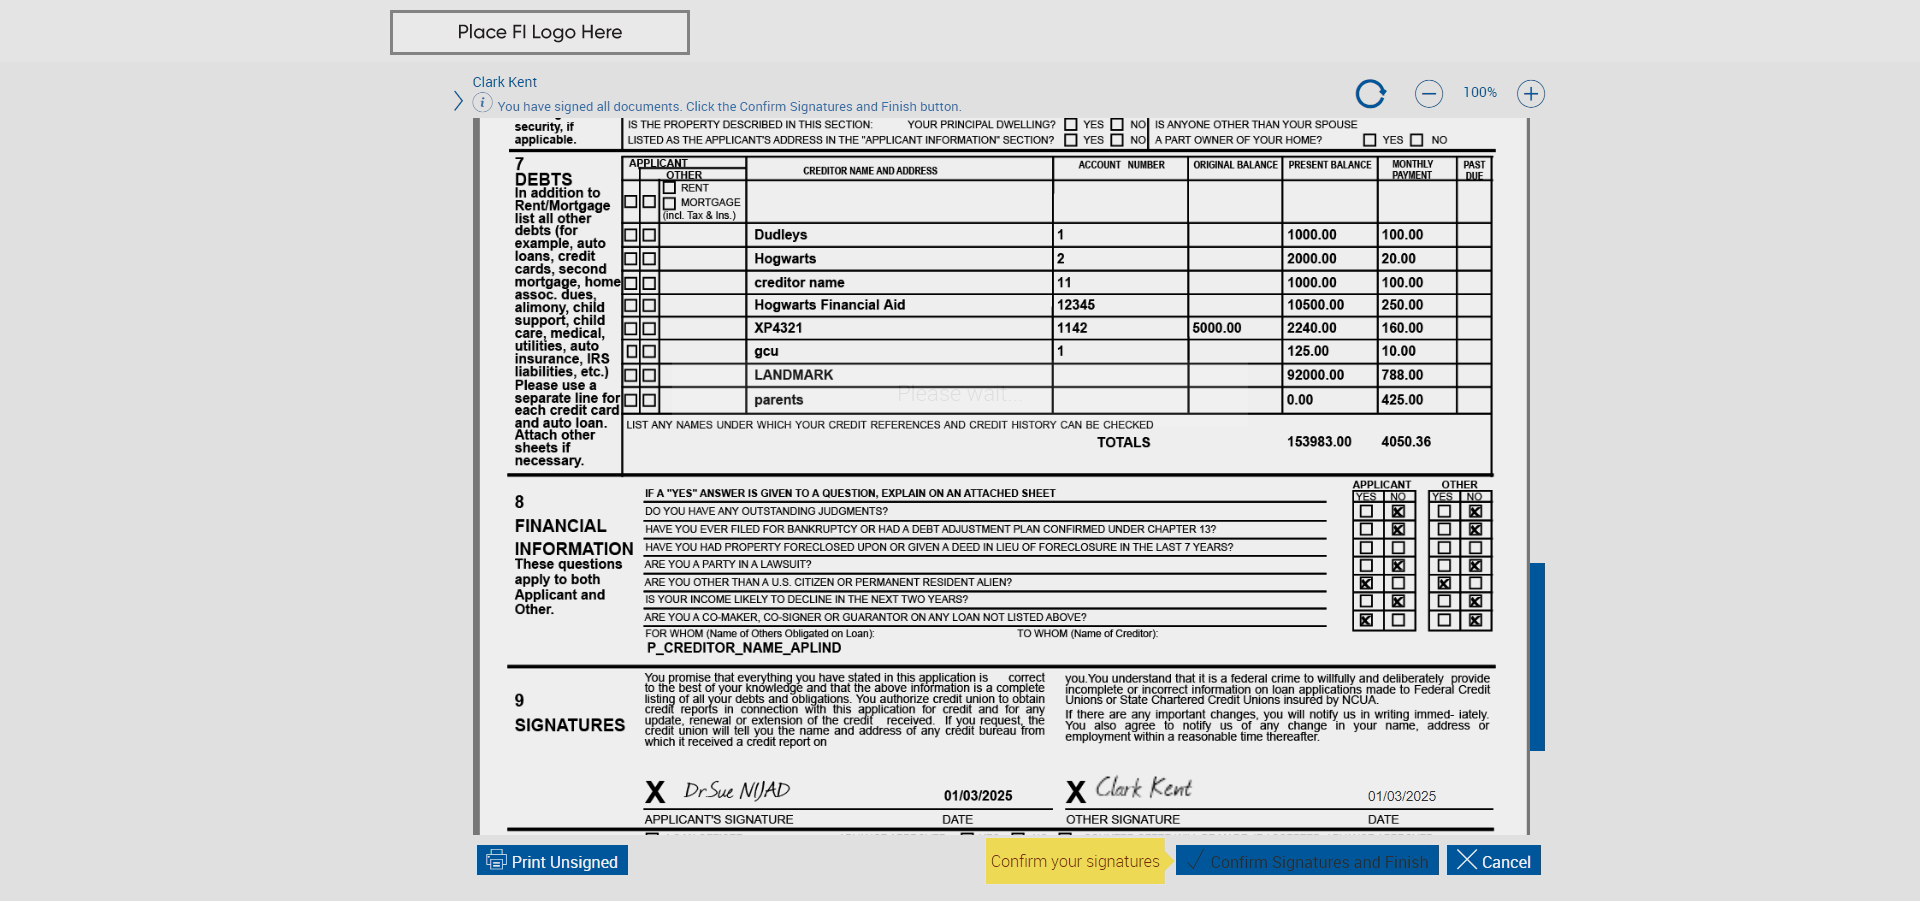Click the gcu present balance 125.00
The image size is (1920, 901).
click(x=1308, y=351)
